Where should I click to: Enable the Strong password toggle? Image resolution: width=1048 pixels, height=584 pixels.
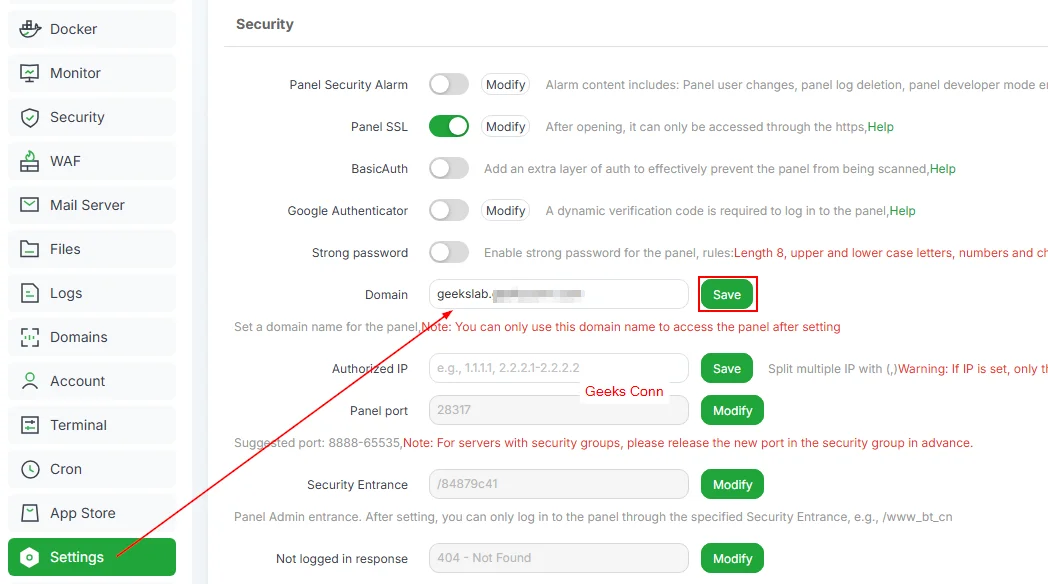click(x=448, y=252)
